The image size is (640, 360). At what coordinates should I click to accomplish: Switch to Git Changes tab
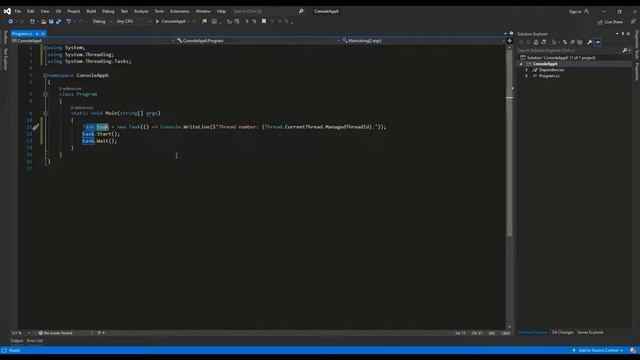[x=562, y=333]
